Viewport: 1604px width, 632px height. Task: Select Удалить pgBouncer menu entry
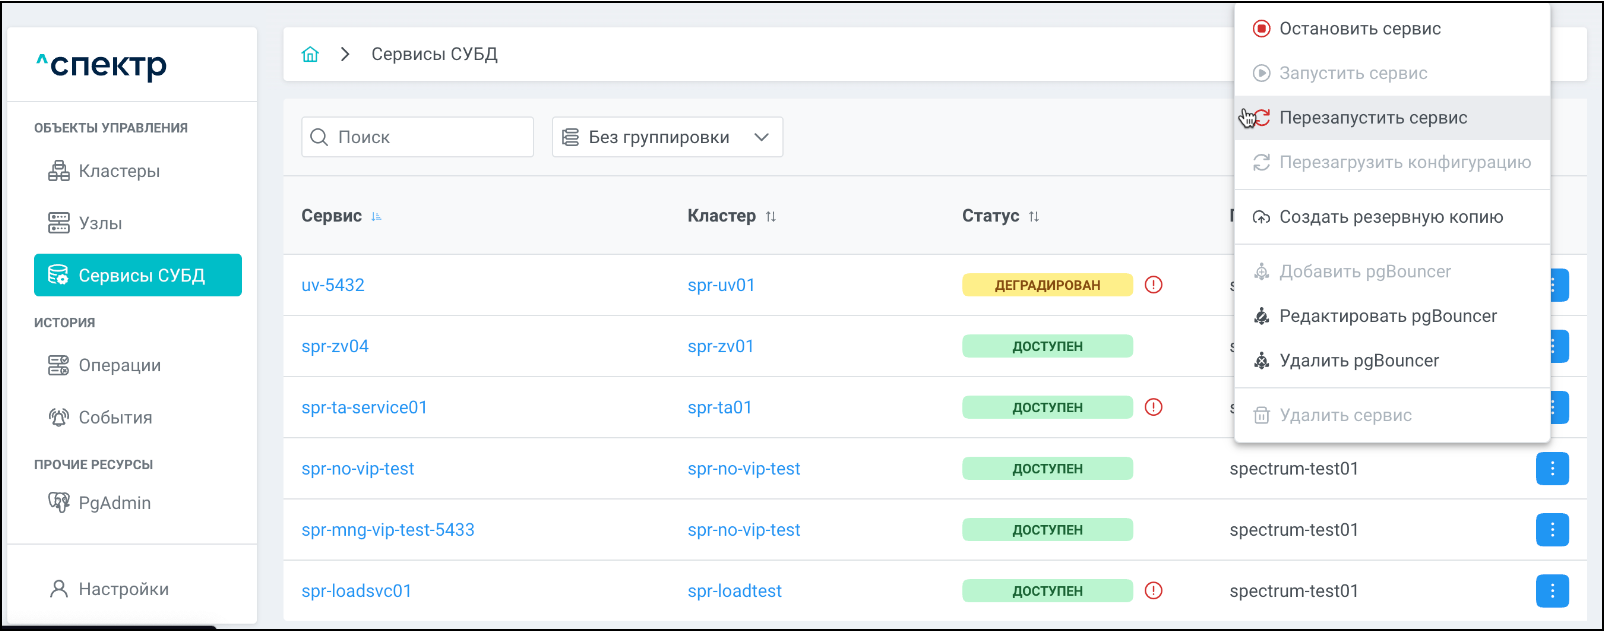pyautogui.click(x=1358, y=361)
